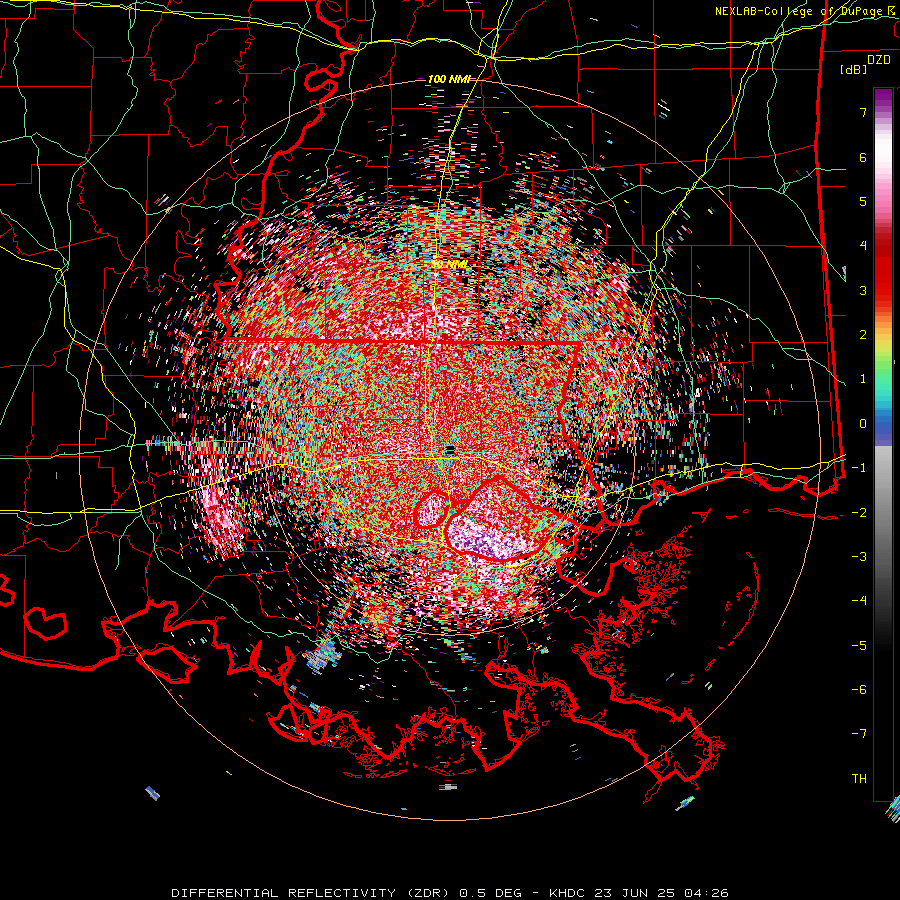Click the 50 NMI range ring label
The image size is (900, 900).
448,265
